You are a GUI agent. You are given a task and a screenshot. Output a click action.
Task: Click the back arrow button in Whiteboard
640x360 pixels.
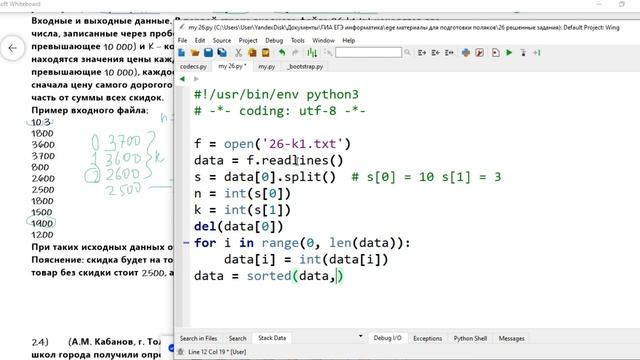tap(13, 48)
